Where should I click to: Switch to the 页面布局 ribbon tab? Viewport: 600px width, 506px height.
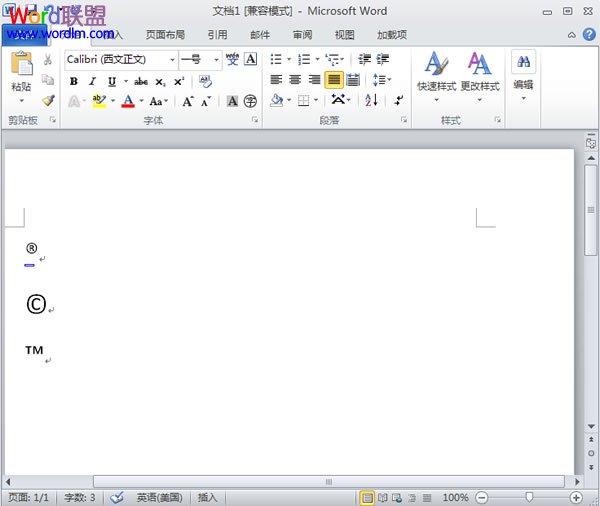click(x=165, y=35)
